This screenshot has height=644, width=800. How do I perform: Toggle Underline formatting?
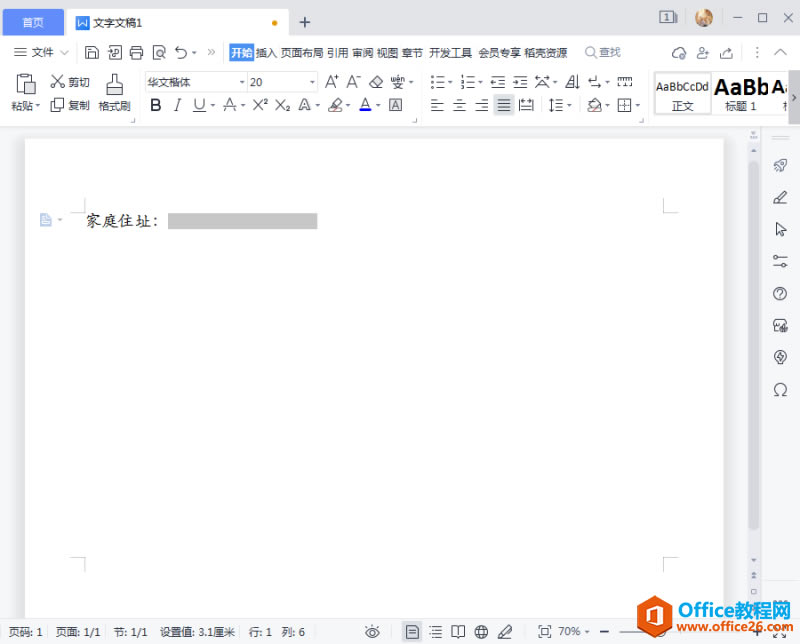(x=199, y=105)
